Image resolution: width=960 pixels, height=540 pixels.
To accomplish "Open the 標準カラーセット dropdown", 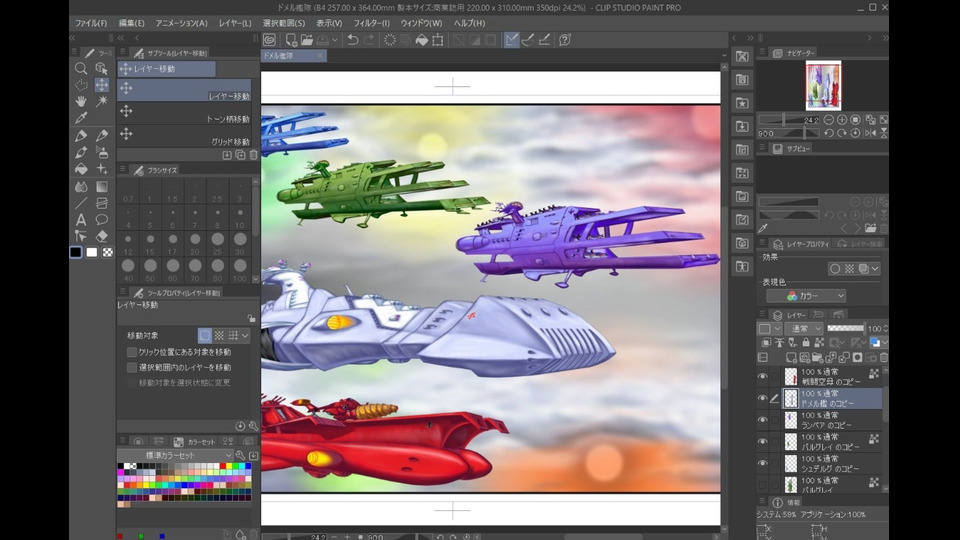I will click(x=174, y=455).
